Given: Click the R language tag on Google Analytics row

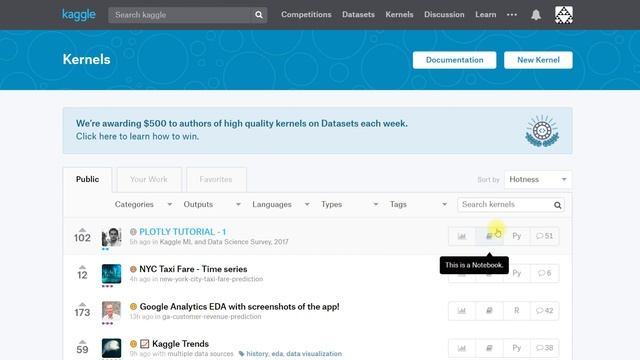Looking at the screenshot, I should tap(517, 311).
